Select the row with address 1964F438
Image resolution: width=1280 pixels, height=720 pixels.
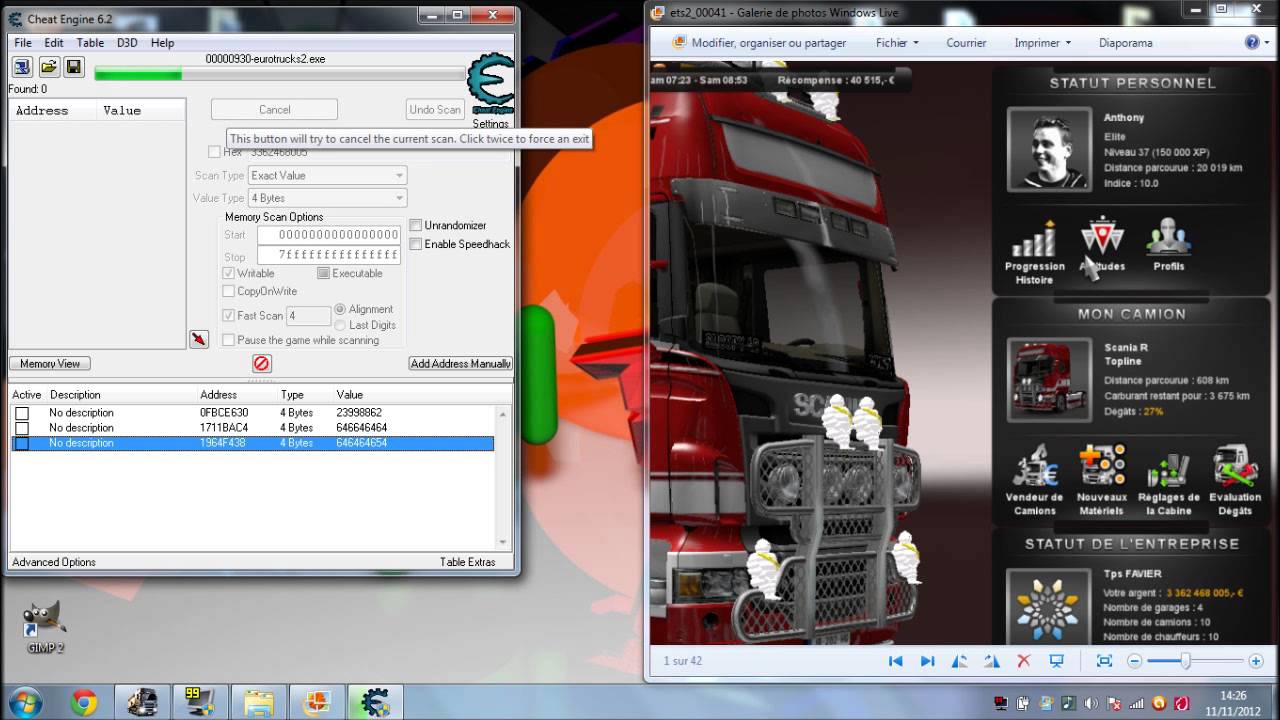pyautogui.click(x=252, y=443)
